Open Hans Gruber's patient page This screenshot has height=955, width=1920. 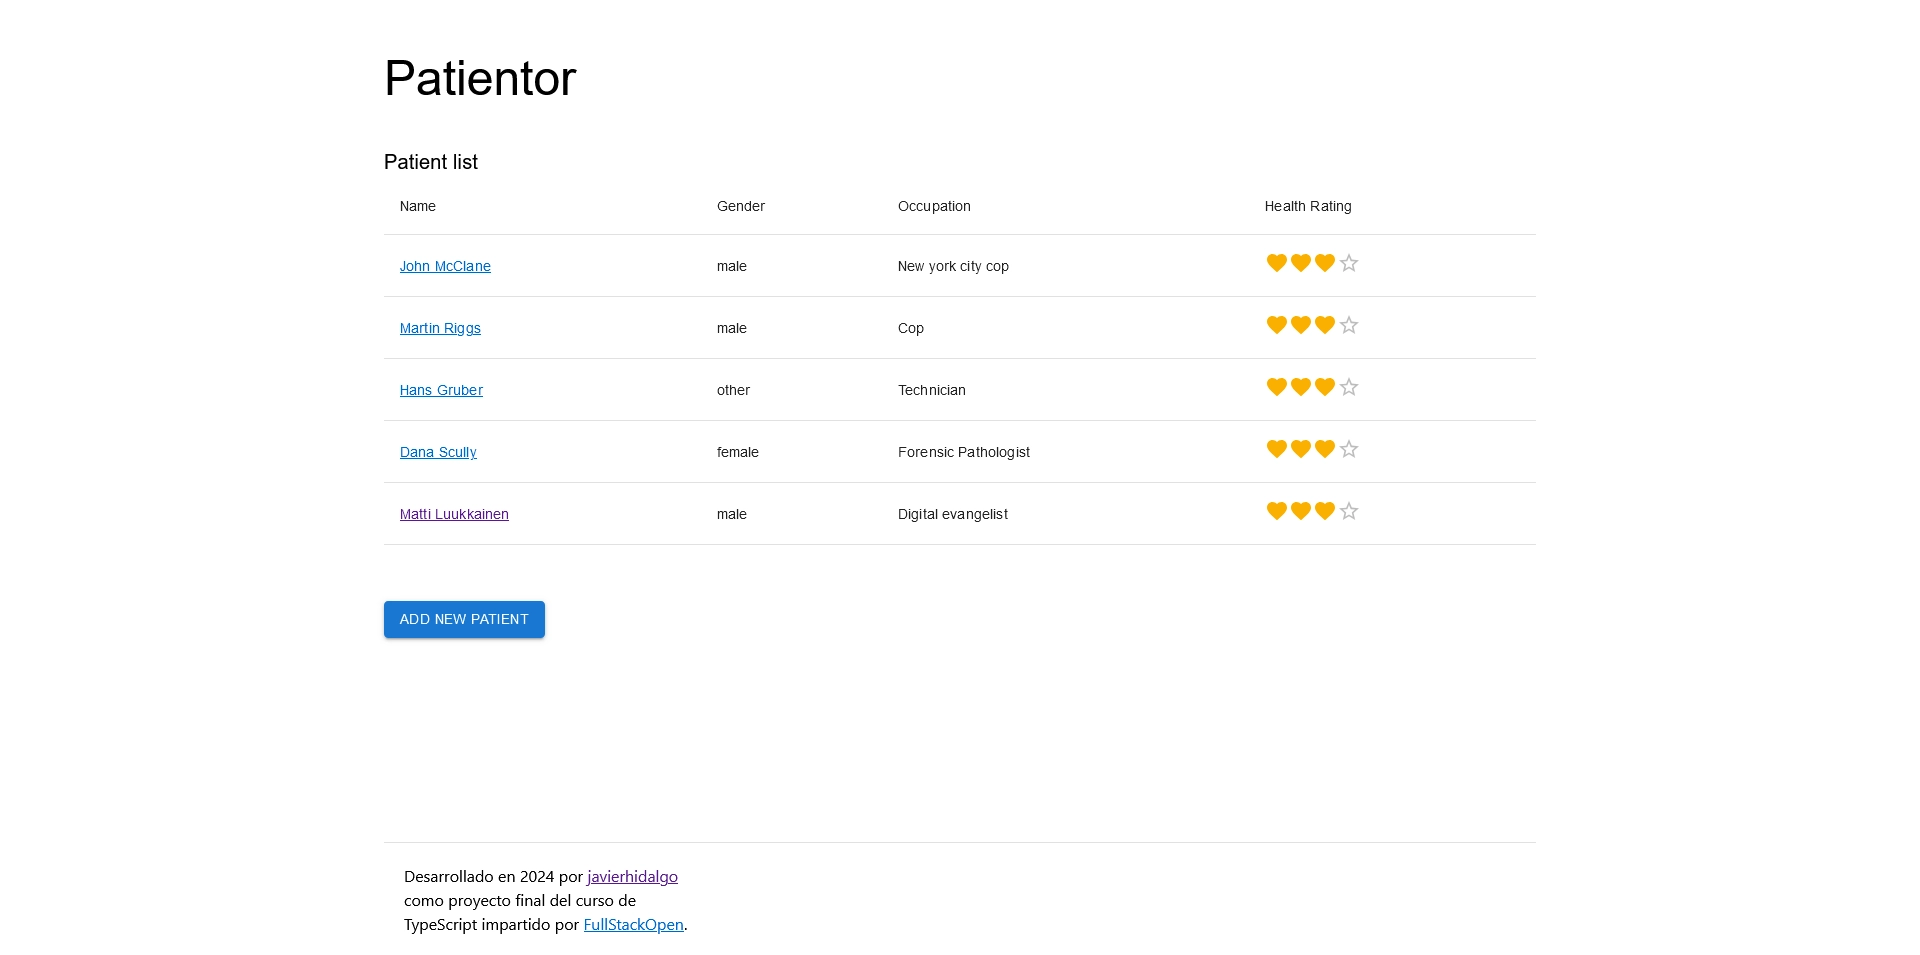(x=441, y=390)
